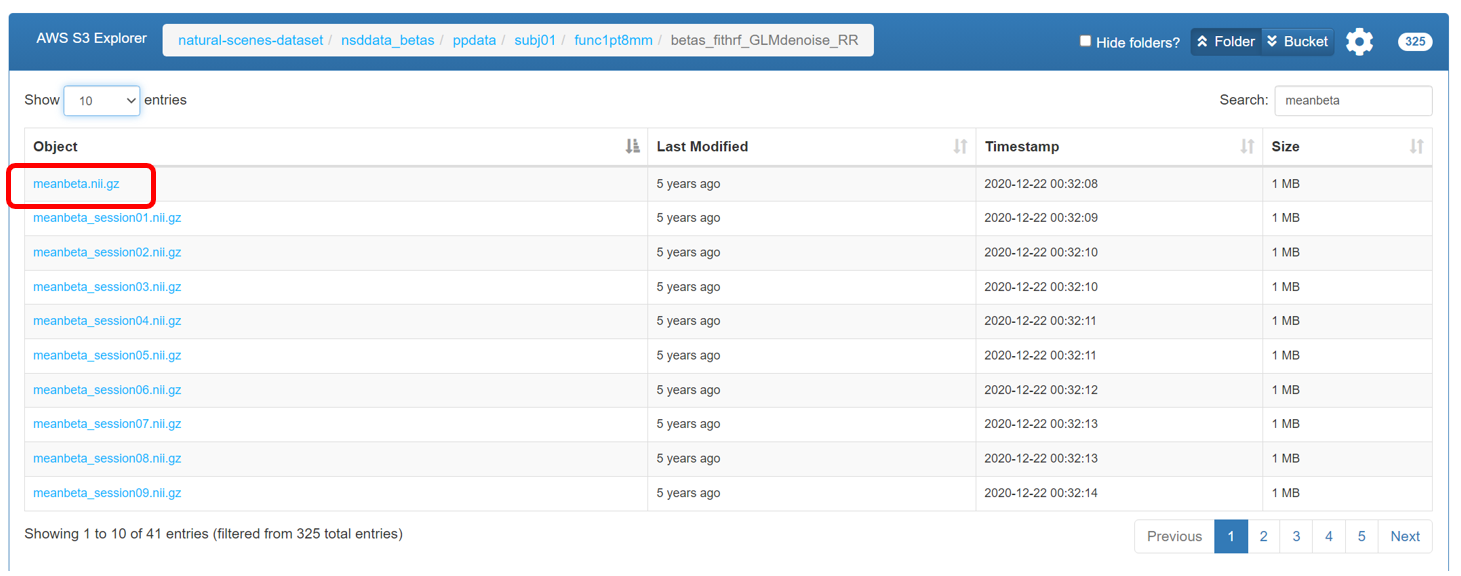1461x576 pixels.
Task: Click the AWS S3 Explorer title
Action: [91, 39]
